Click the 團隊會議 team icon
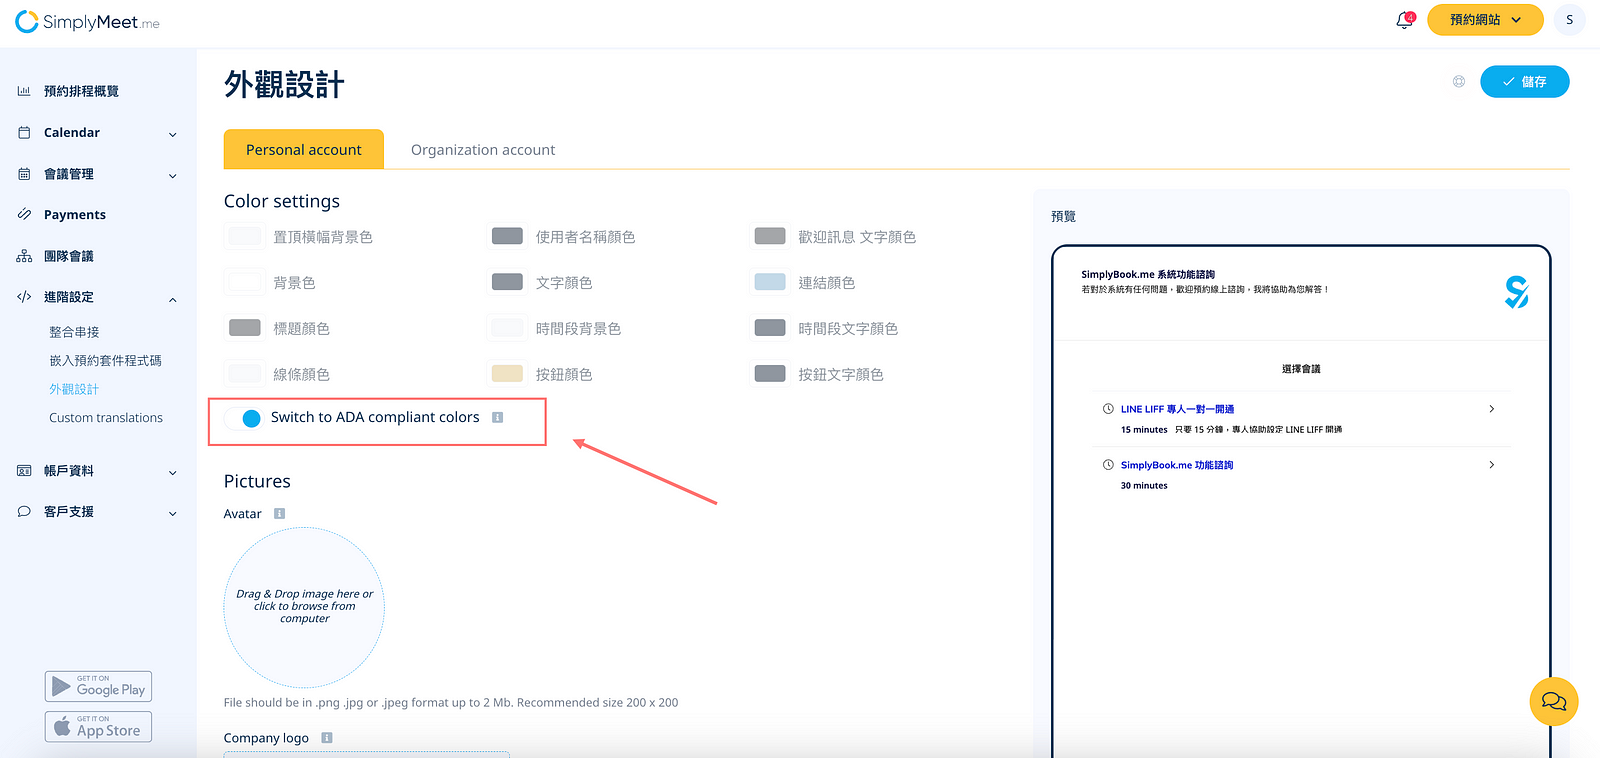Screen dimensions: 1600x758 pos(24,256)
